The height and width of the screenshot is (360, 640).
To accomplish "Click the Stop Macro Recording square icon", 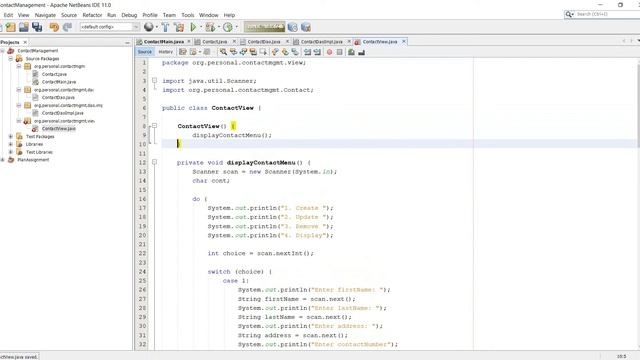I will tap(339, 52).
